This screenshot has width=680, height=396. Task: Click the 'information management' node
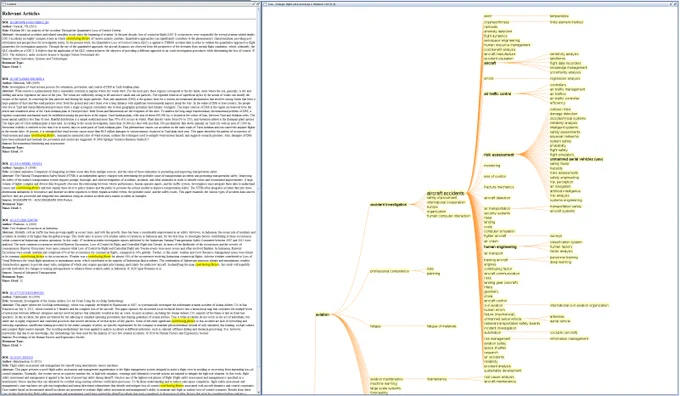(569, 338)
